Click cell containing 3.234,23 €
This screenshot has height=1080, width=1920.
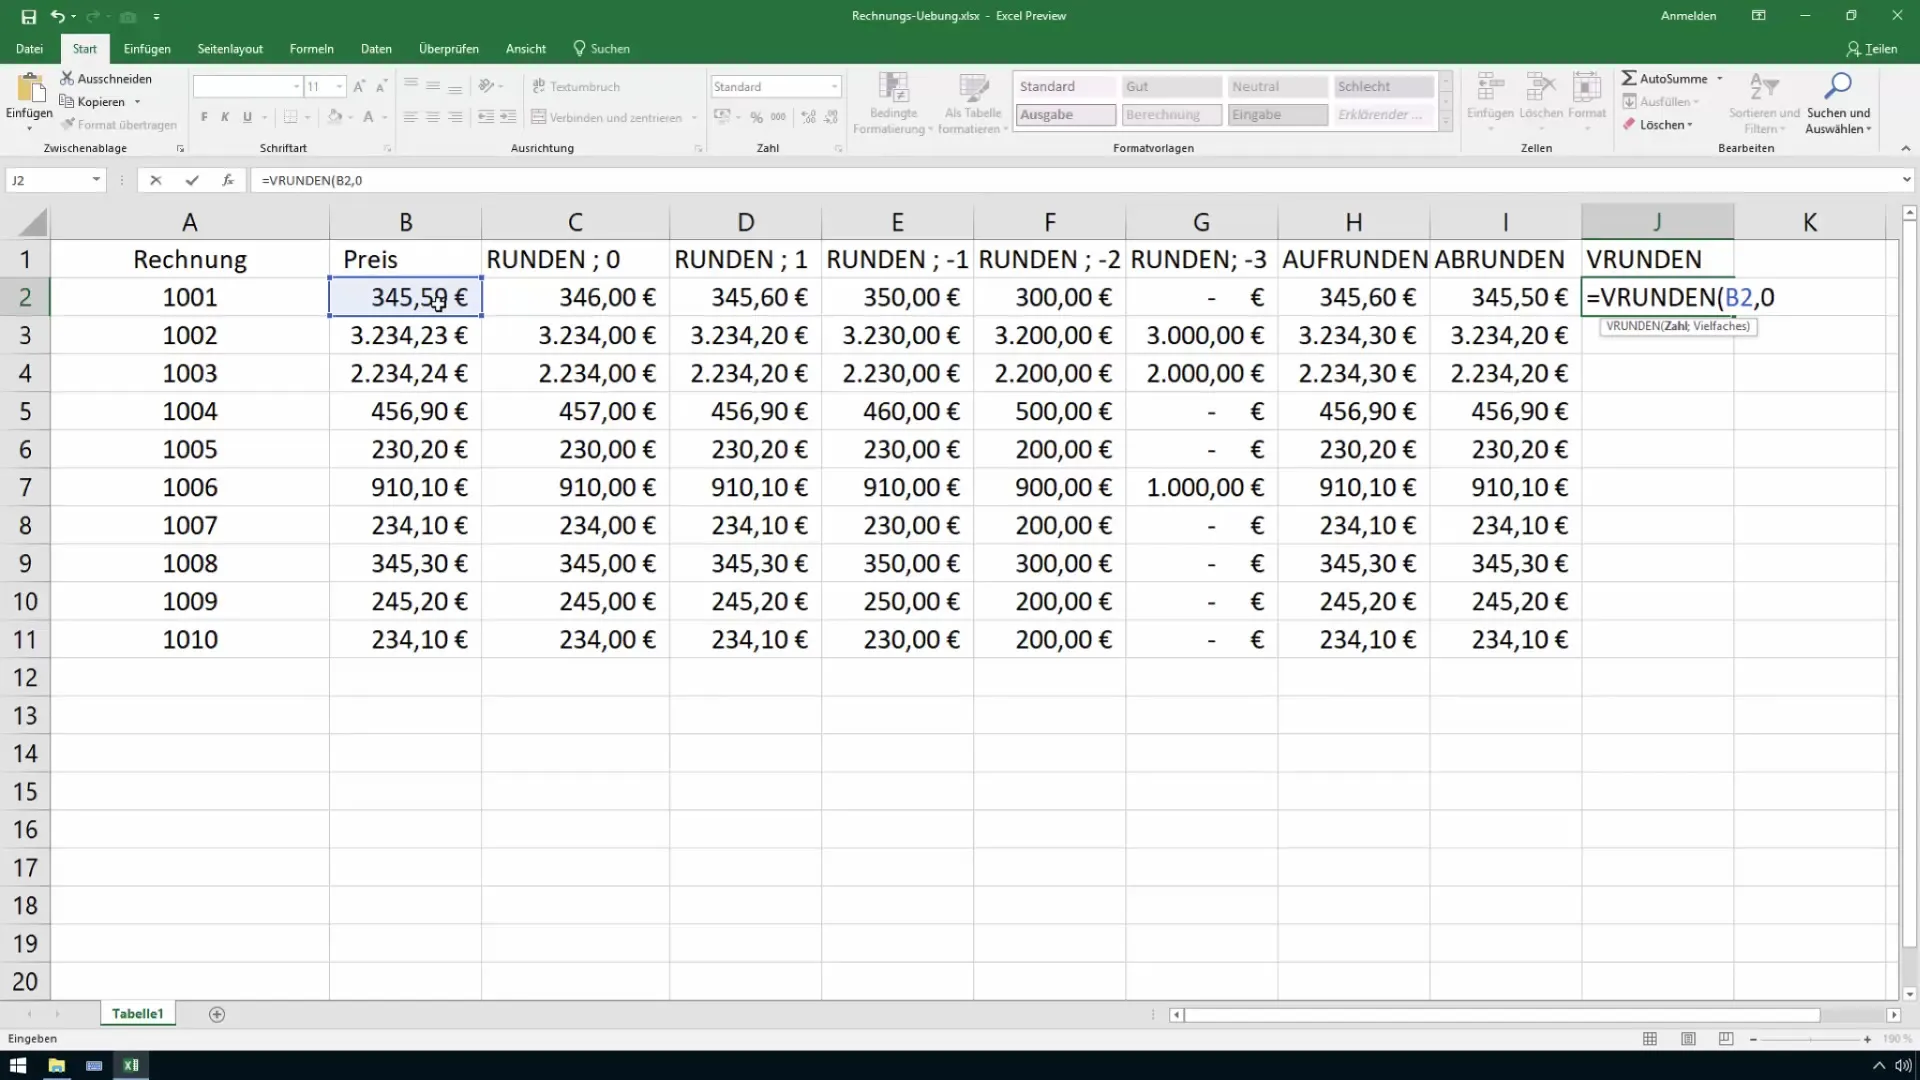coord(406,335)
